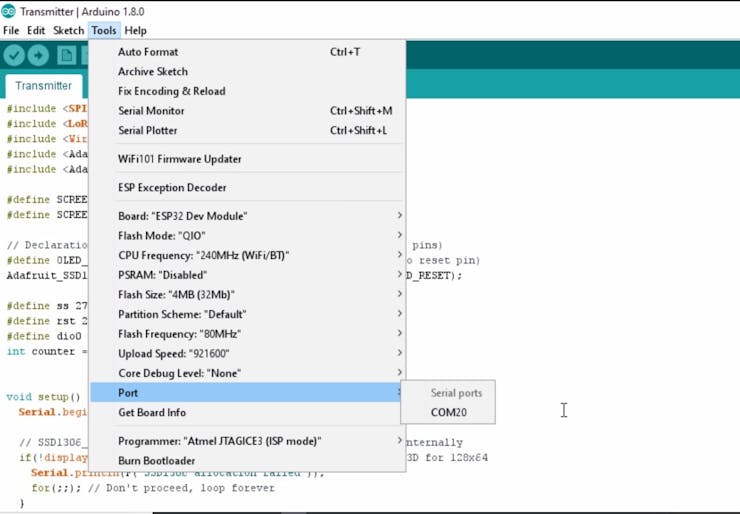Click "D_RESET);" code text
The height and width of the screenshot is (514, 740).
pyautogui.click(x=435, y=276)
